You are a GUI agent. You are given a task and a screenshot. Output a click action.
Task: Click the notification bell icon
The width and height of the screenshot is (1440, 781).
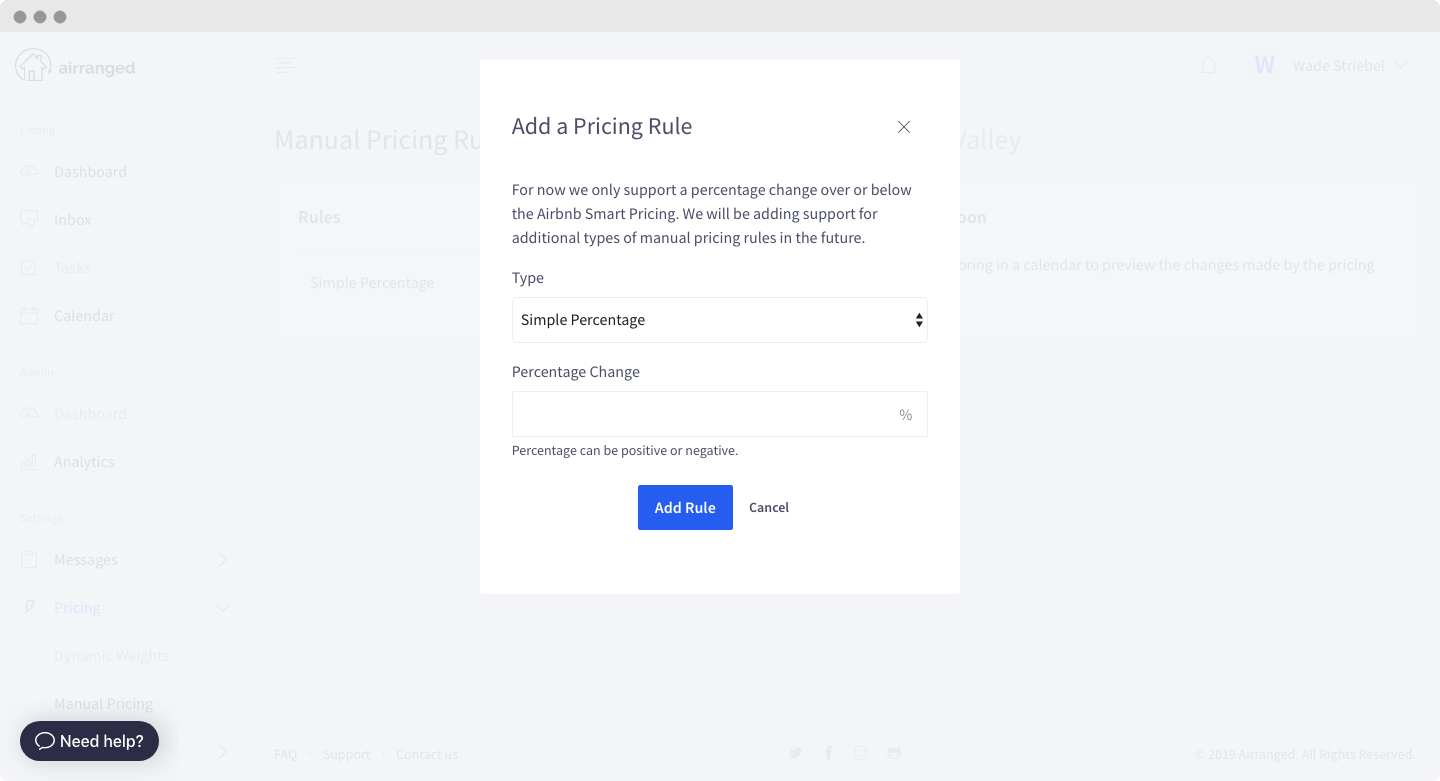click(x=1208, y=66)
